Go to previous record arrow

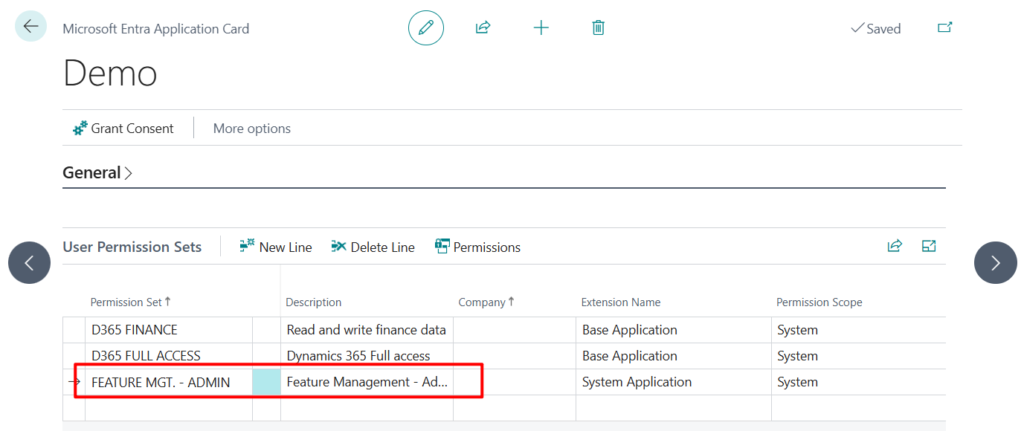point(29,263)
